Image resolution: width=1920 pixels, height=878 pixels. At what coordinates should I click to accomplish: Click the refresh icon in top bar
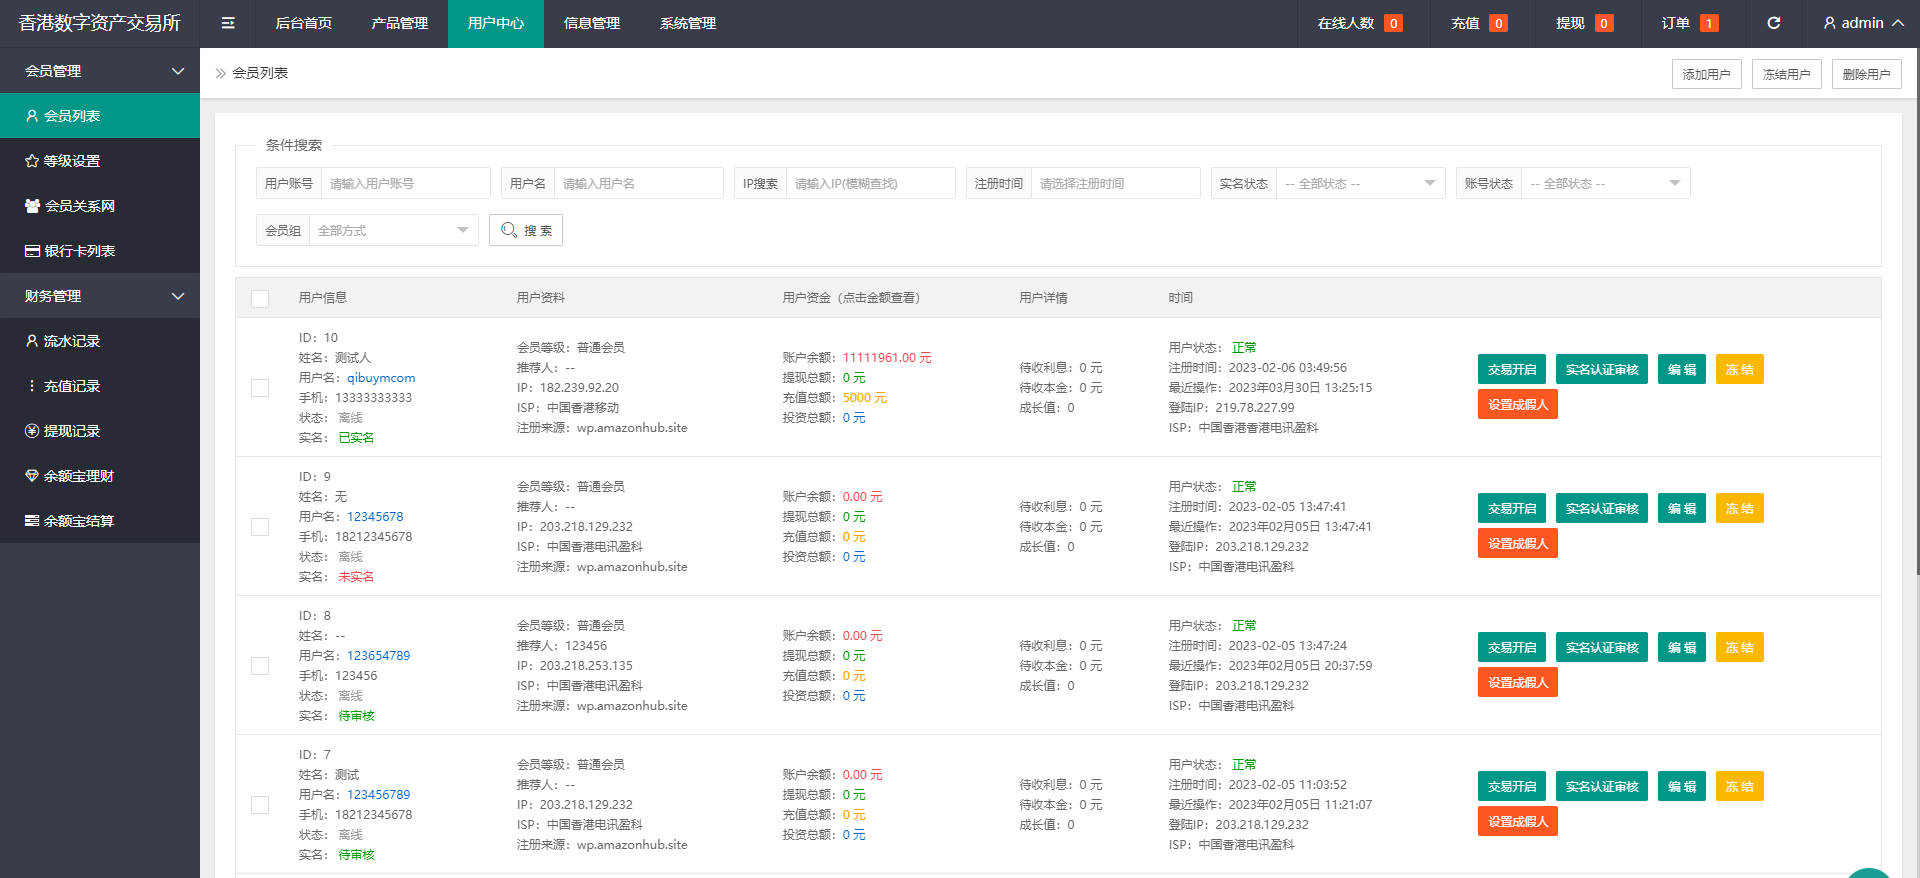point(1773,23)
